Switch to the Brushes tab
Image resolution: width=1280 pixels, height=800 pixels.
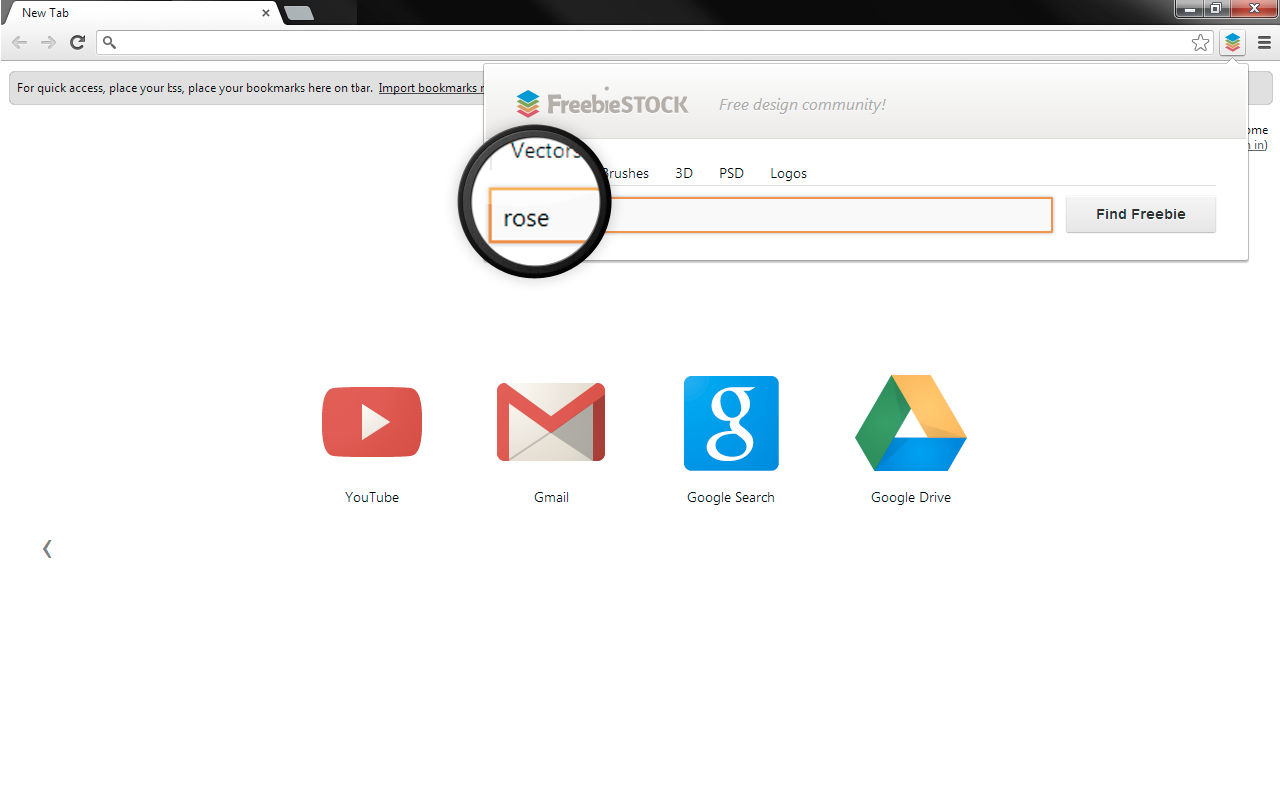[625, 173]
